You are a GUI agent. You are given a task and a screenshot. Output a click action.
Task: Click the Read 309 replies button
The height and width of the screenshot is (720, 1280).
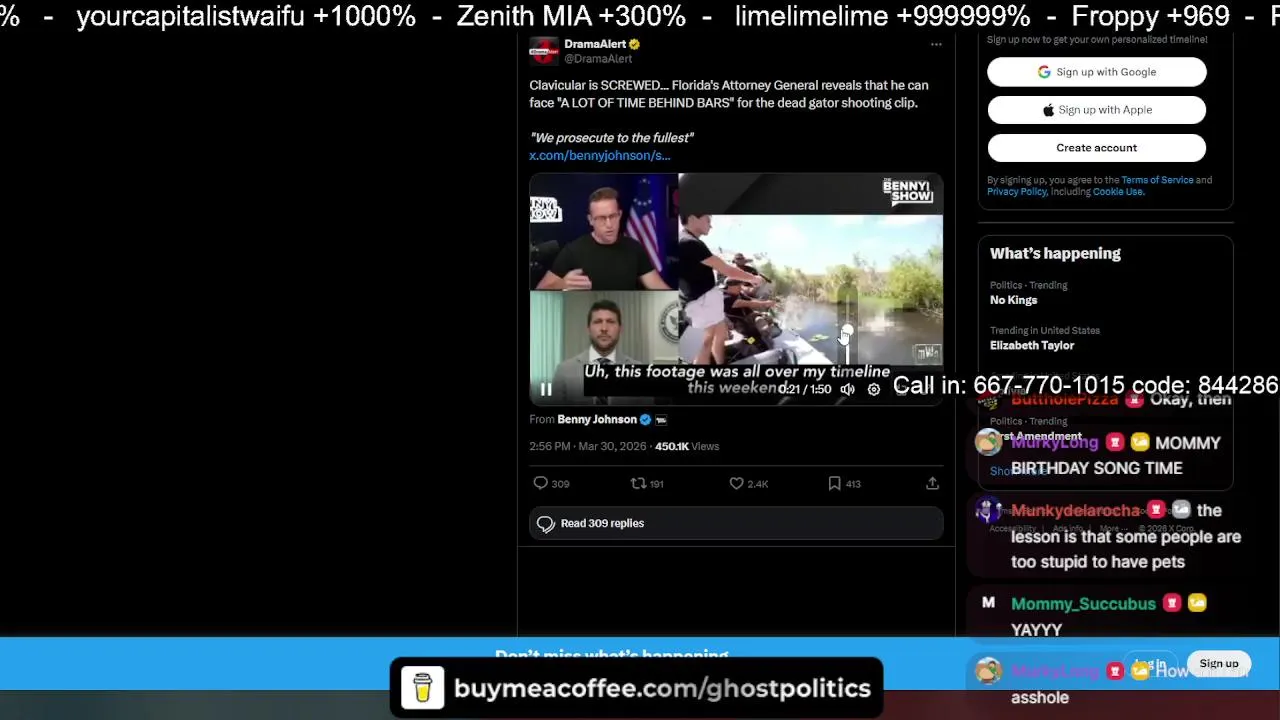coord(735,523)
